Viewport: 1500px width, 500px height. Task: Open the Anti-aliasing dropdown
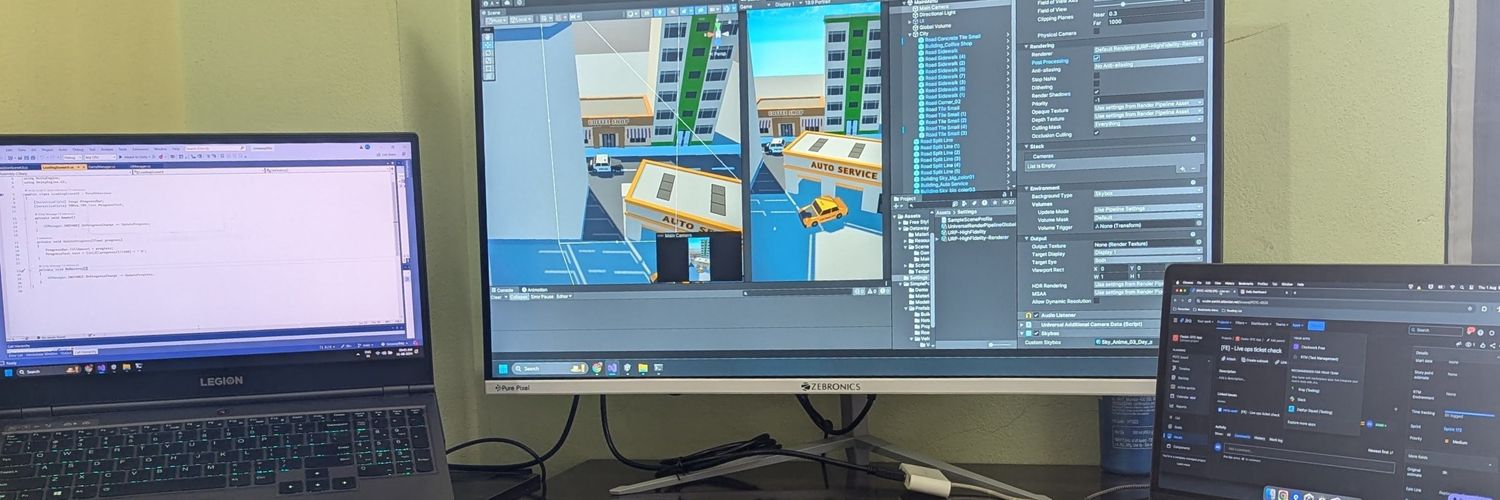(1148, 65)
